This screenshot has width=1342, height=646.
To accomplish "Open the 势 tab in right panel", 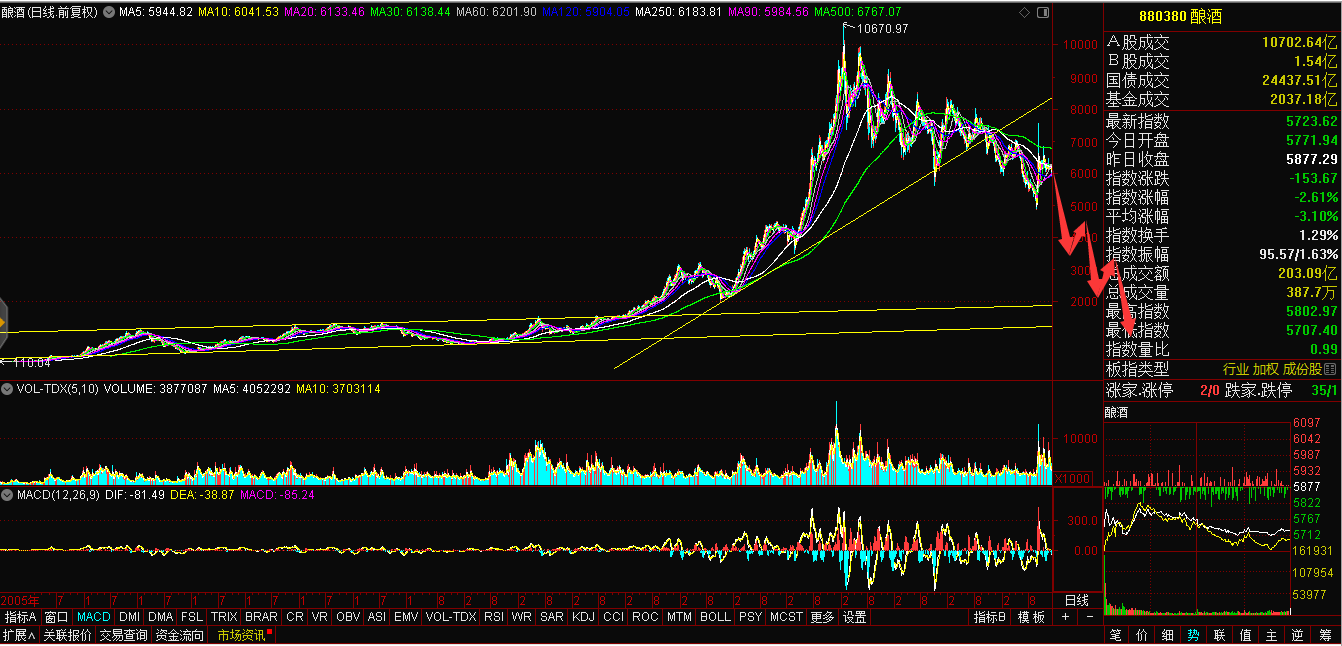I will pos(1193,635).
